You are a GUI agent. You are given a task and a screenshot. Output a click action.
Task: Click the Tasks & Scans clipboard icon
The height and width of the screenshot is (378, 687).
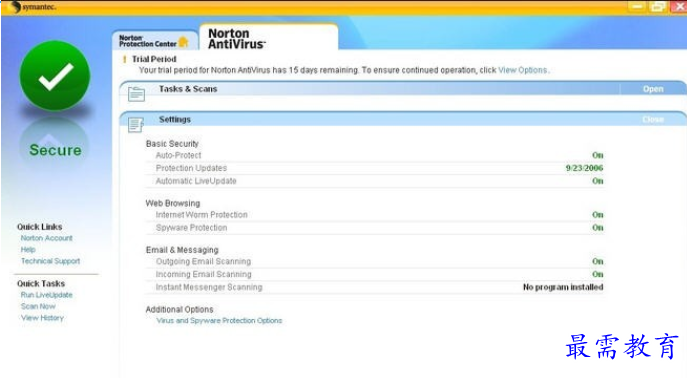point(136,93)
